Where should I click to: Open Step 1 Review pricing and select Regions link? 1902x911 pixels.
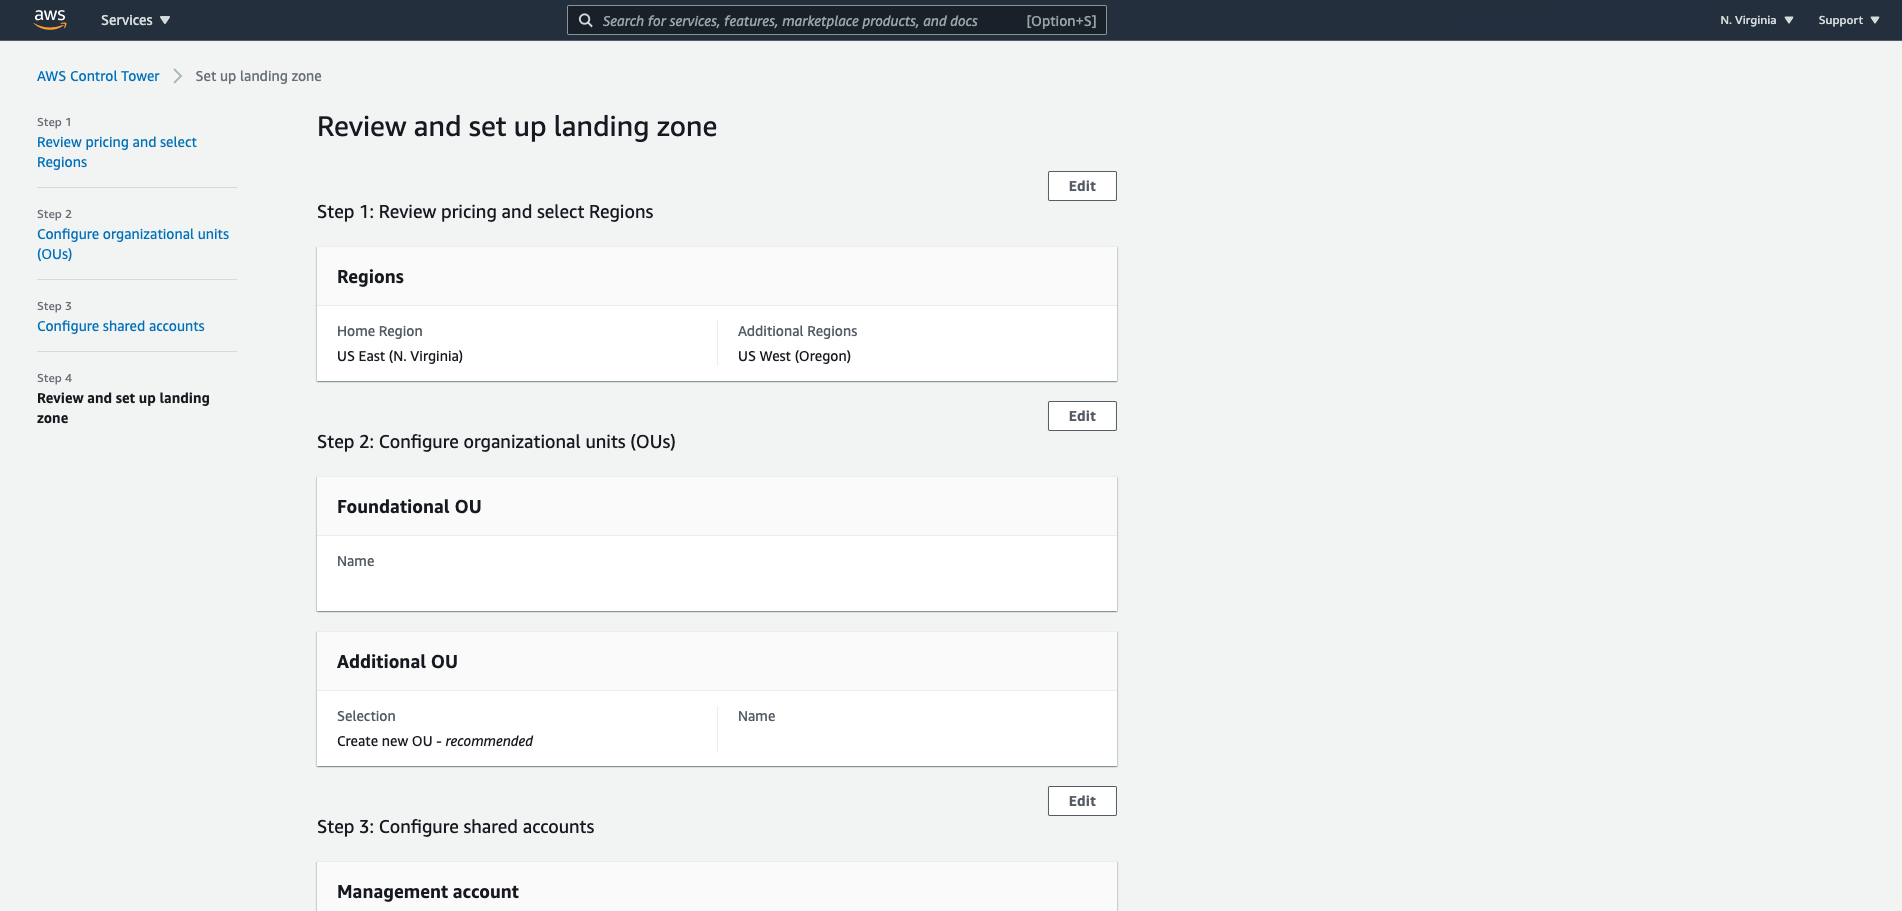pyautogui.click(x=117, y=152)
